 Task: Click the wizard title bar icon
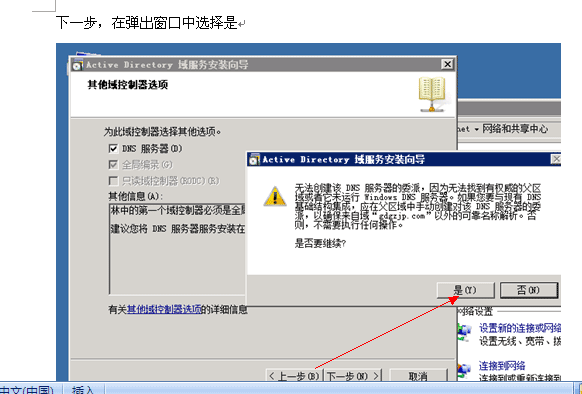(x=78, y=65)
